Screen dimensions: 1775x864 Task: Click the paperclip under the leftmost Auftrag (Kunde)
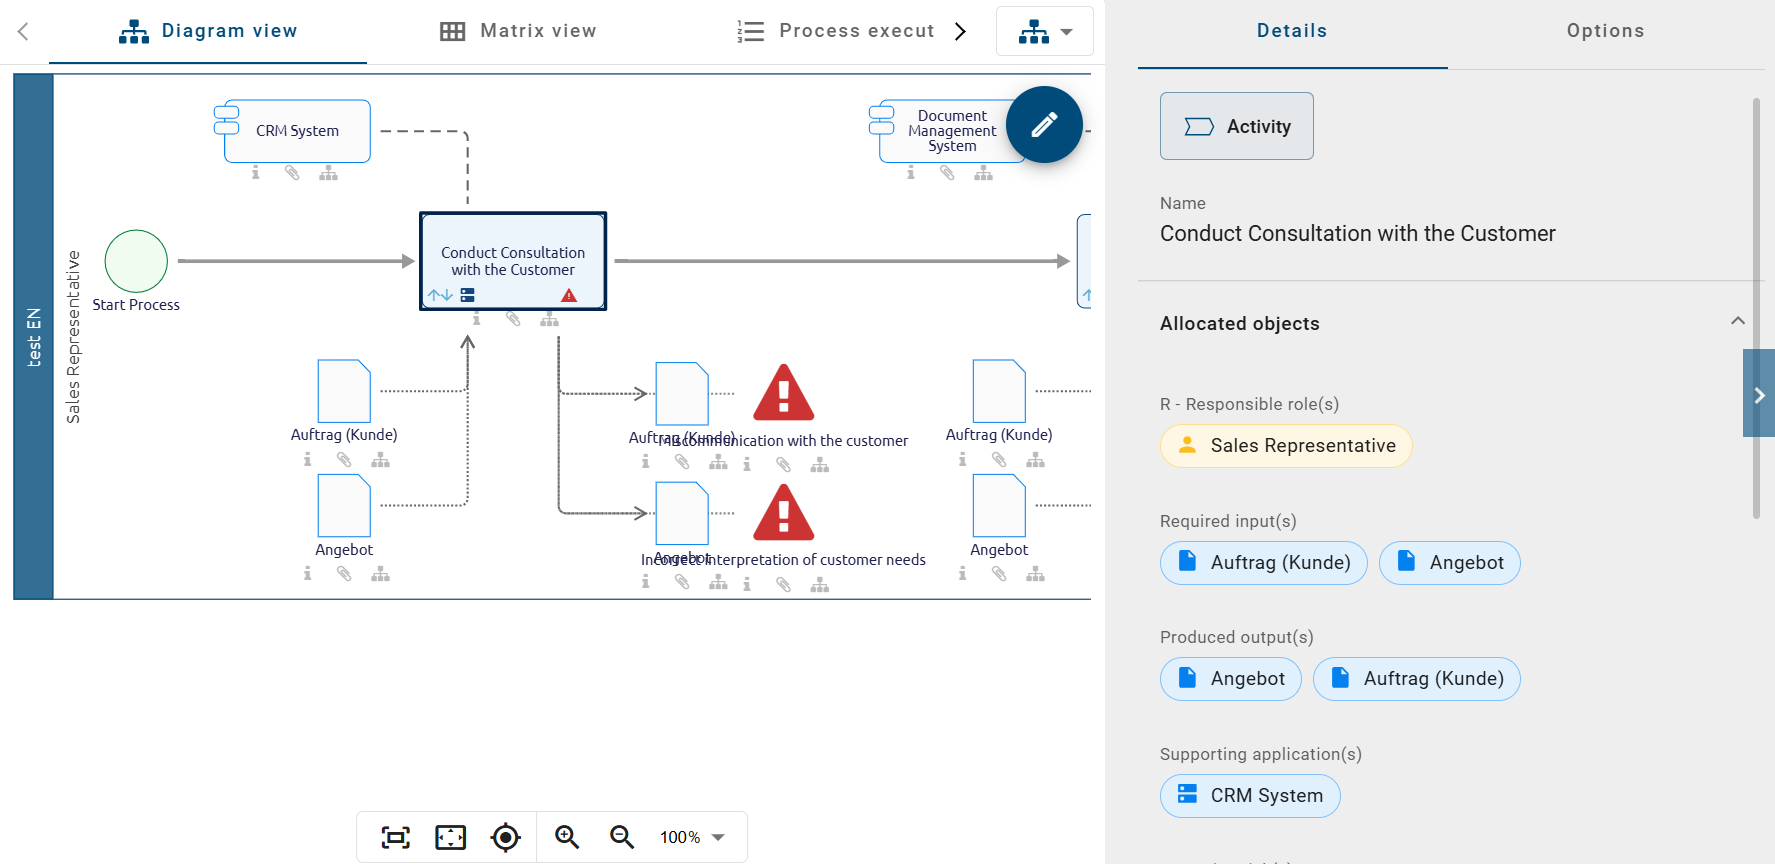pos(344,460)
